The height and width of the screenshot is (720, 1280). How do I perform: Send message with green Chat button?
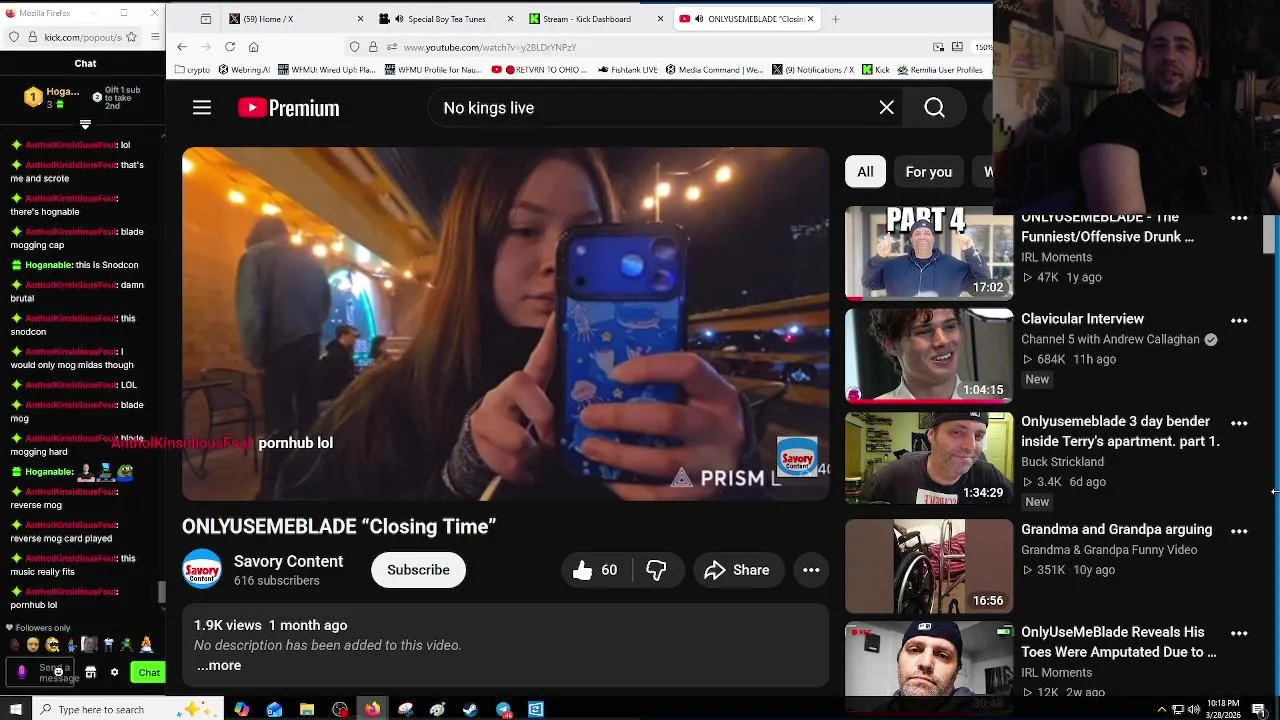pyautogui.click(x=149, y=672)
